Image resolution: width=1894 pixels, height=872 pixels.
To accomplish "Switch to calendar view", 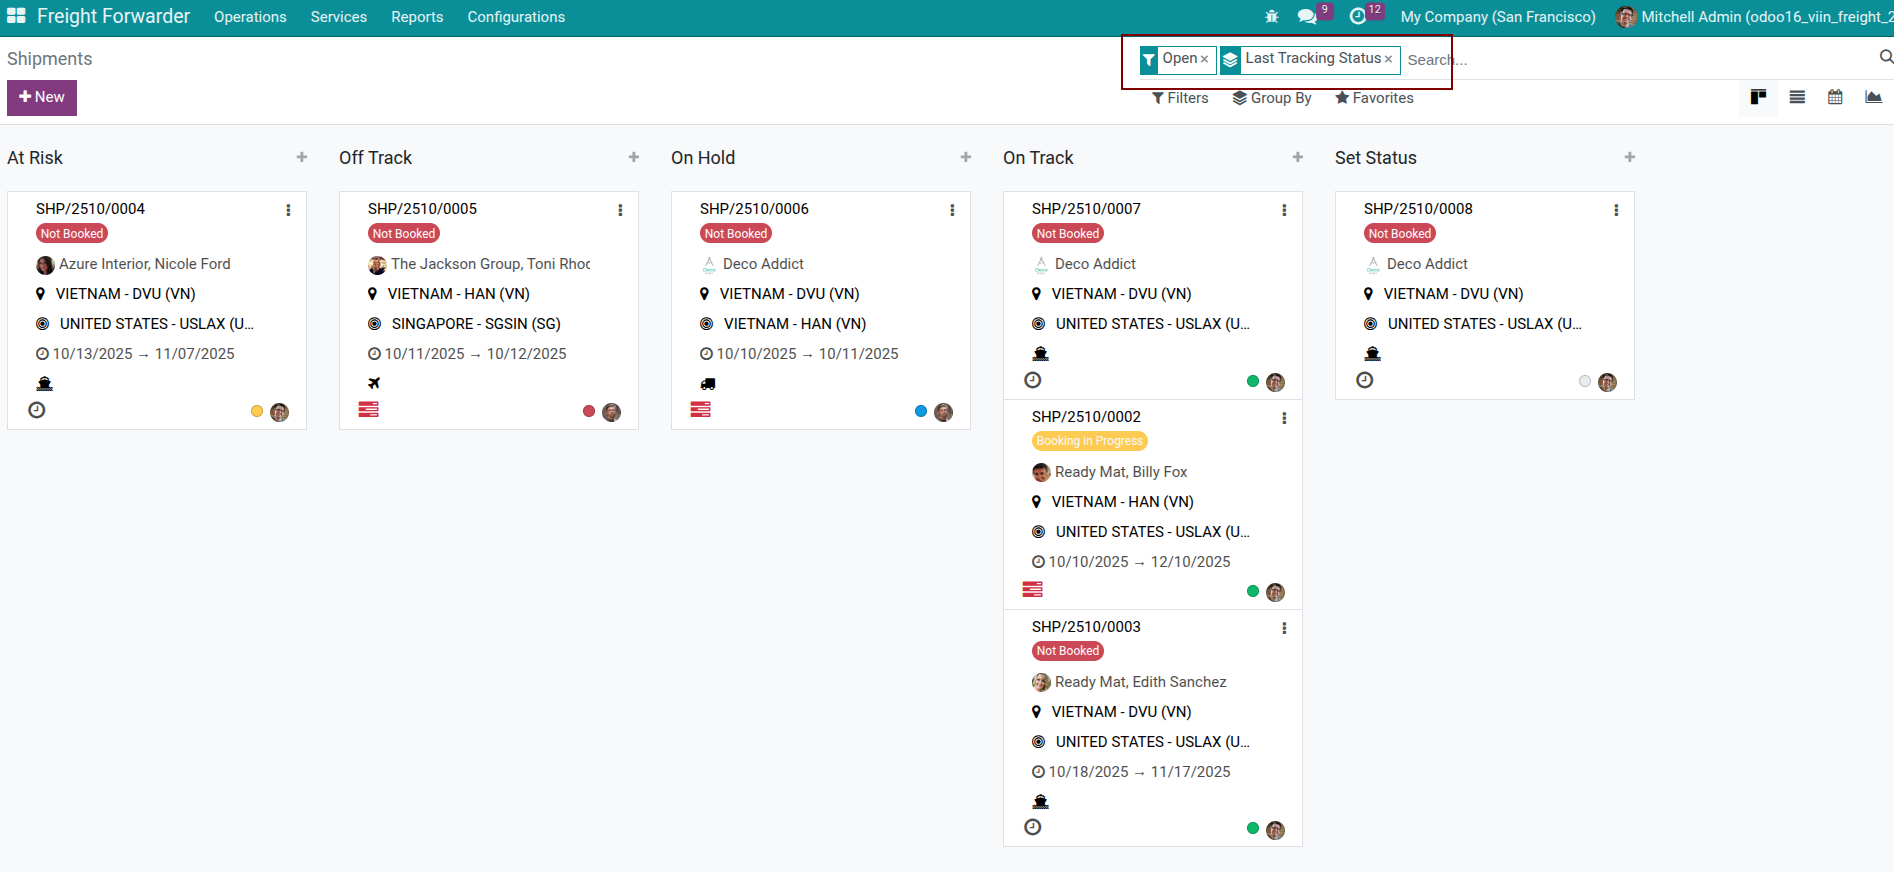I will pyautogui.click(x=1834, y=97).
